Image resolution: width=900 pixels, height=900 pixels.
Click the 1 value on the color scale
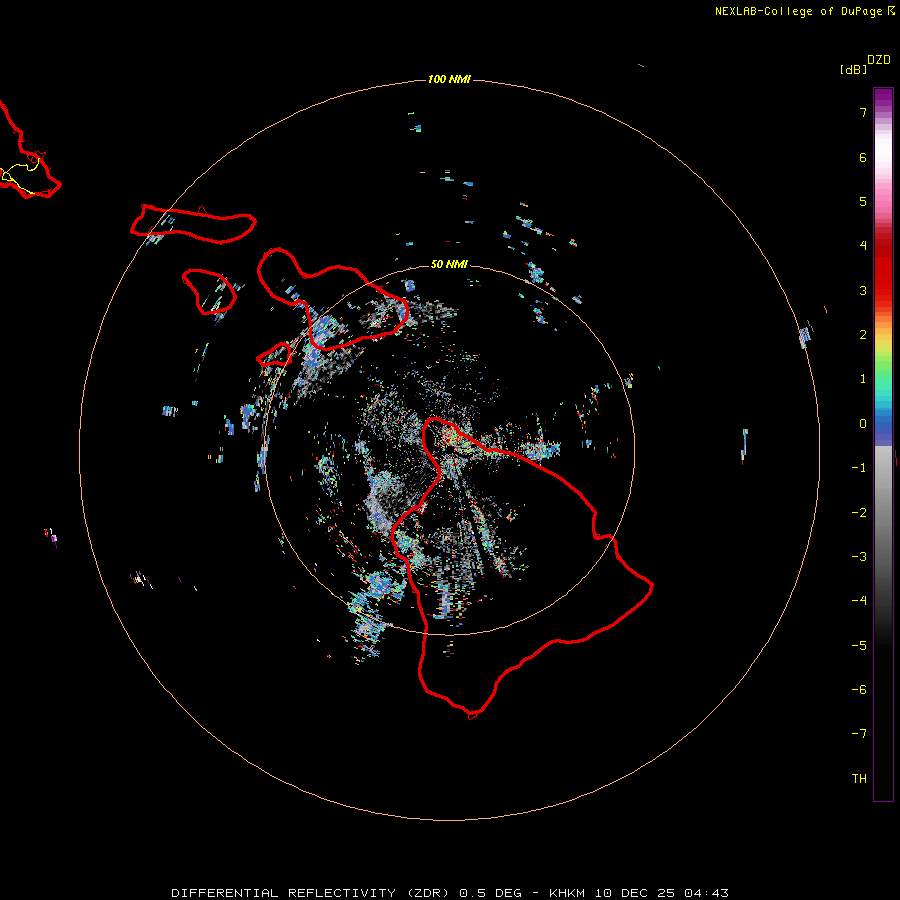tap(863, 379)
